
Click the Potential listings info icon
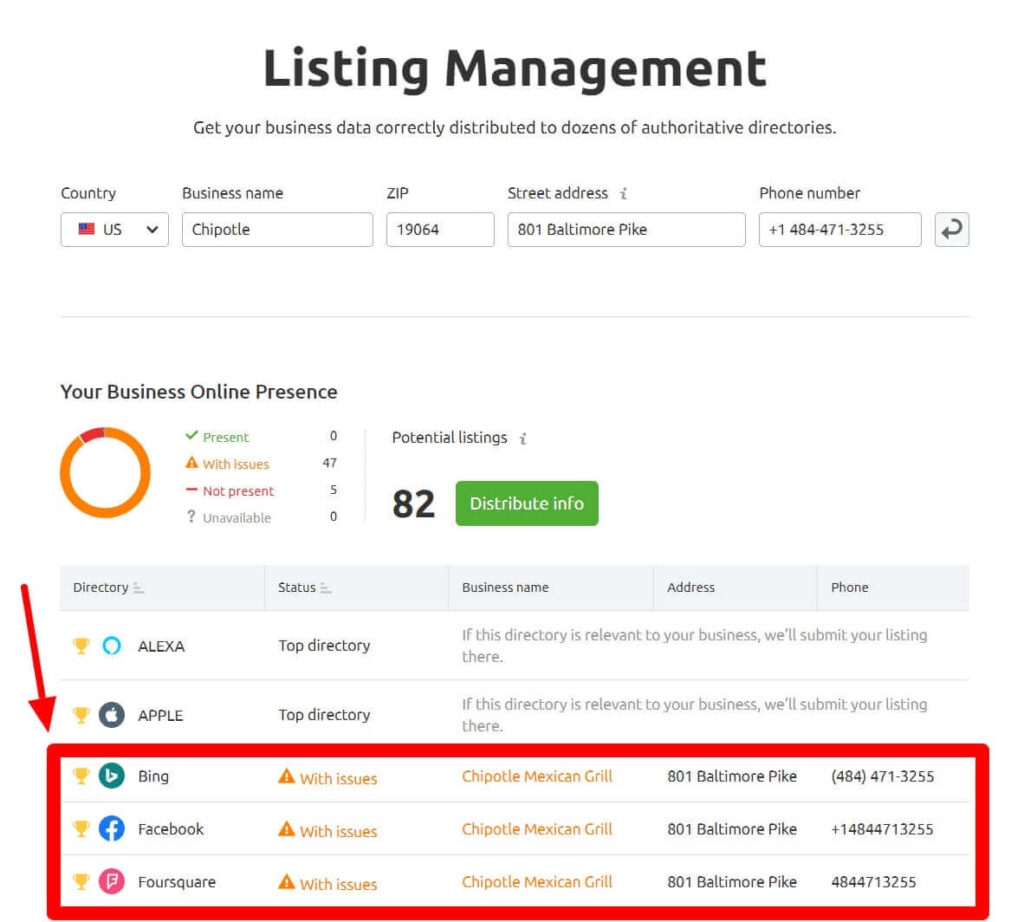coord(522,438)
